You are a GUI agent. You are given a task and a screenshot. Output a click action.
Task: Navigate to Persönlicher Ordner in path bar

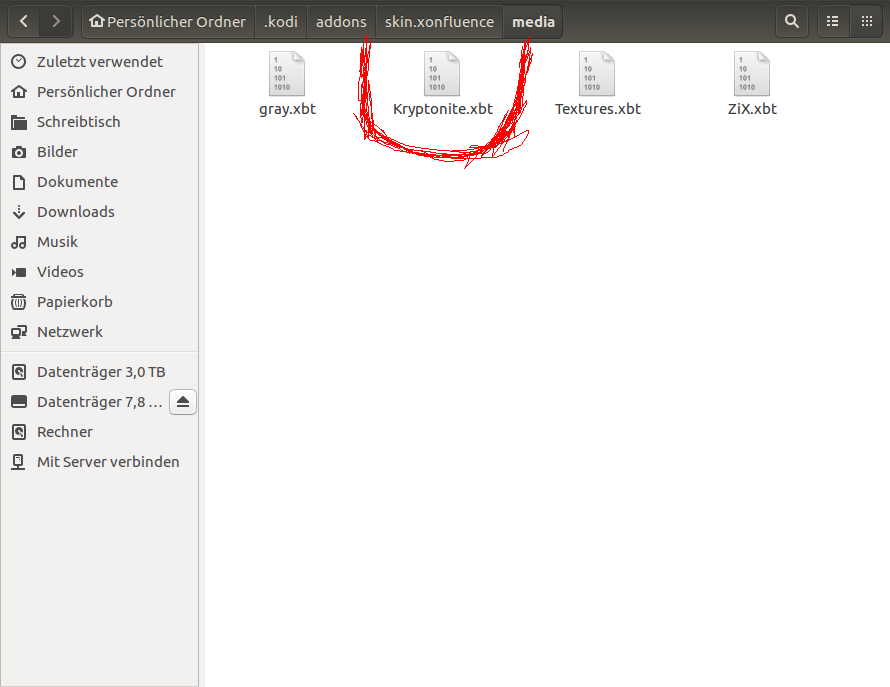click(168, 22)
